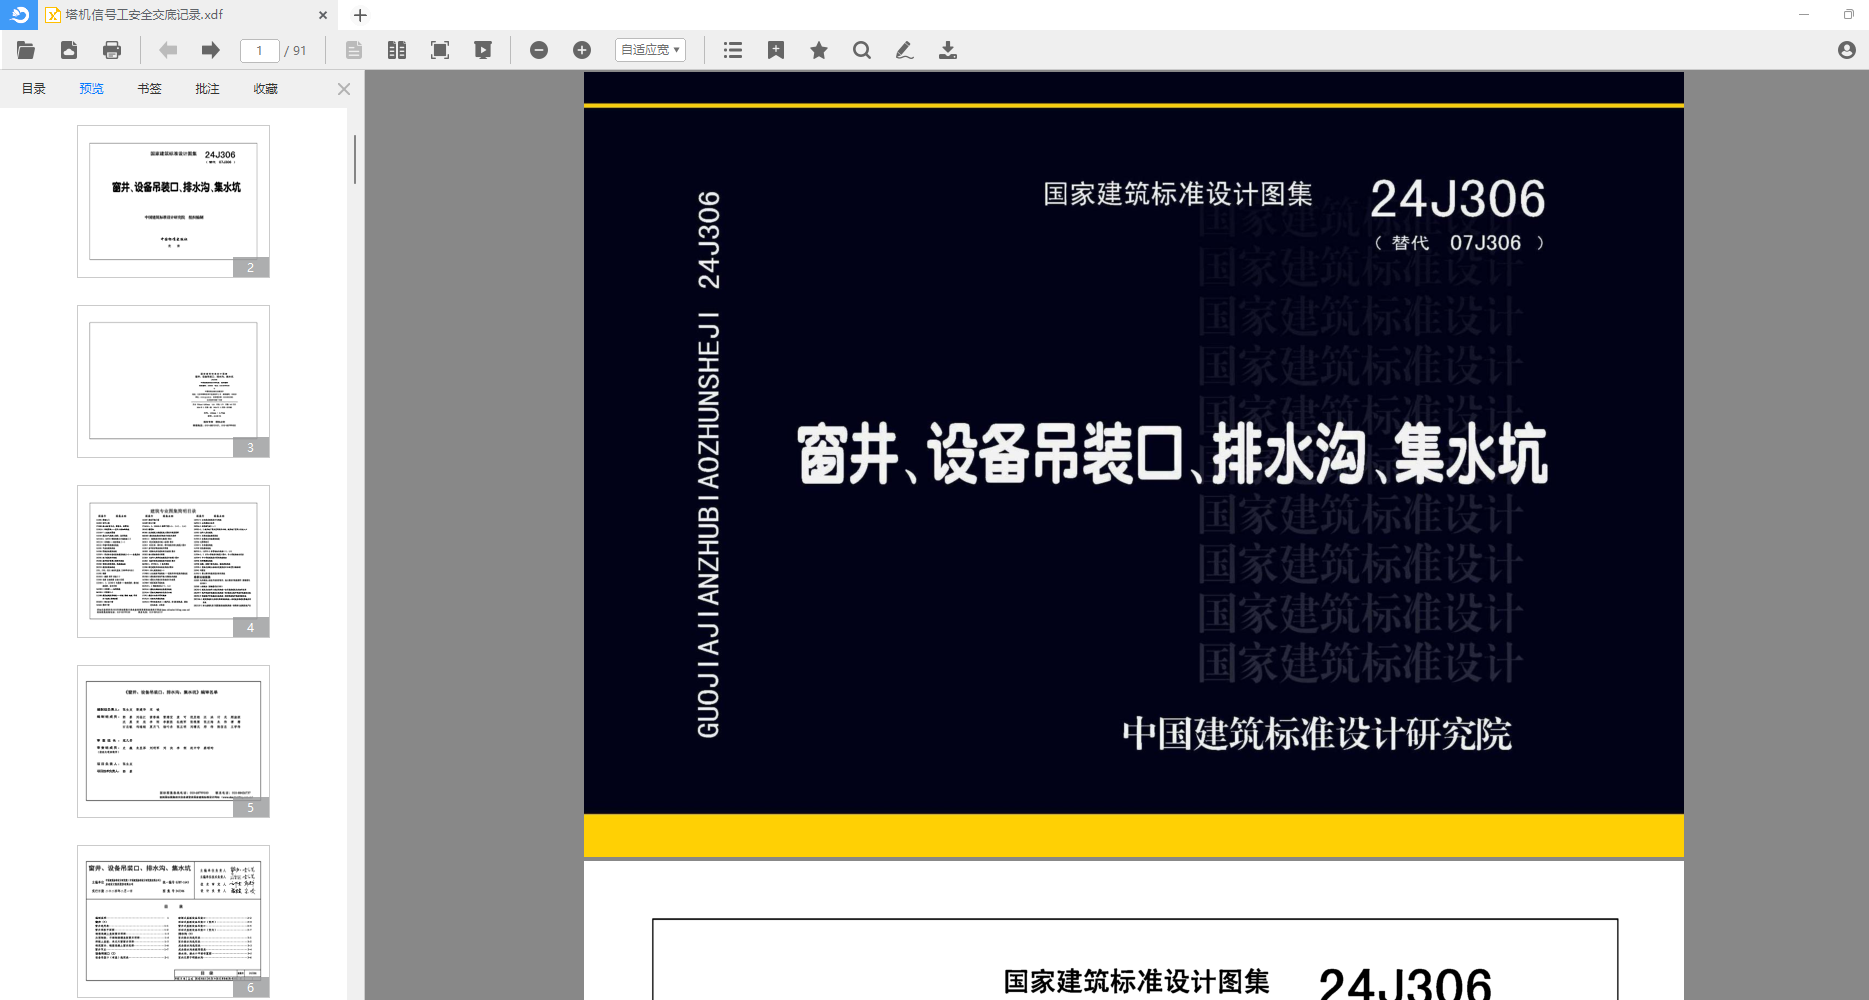
Task: Click the 国家建筑标准设计图集 heading on cover
Action: pyautogui.click(x=1178, y=194)
